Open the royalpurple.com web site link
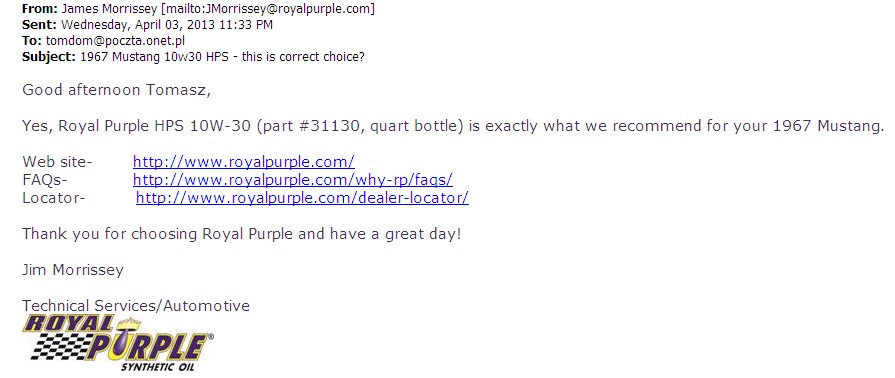895x378 pixels. 244,162
